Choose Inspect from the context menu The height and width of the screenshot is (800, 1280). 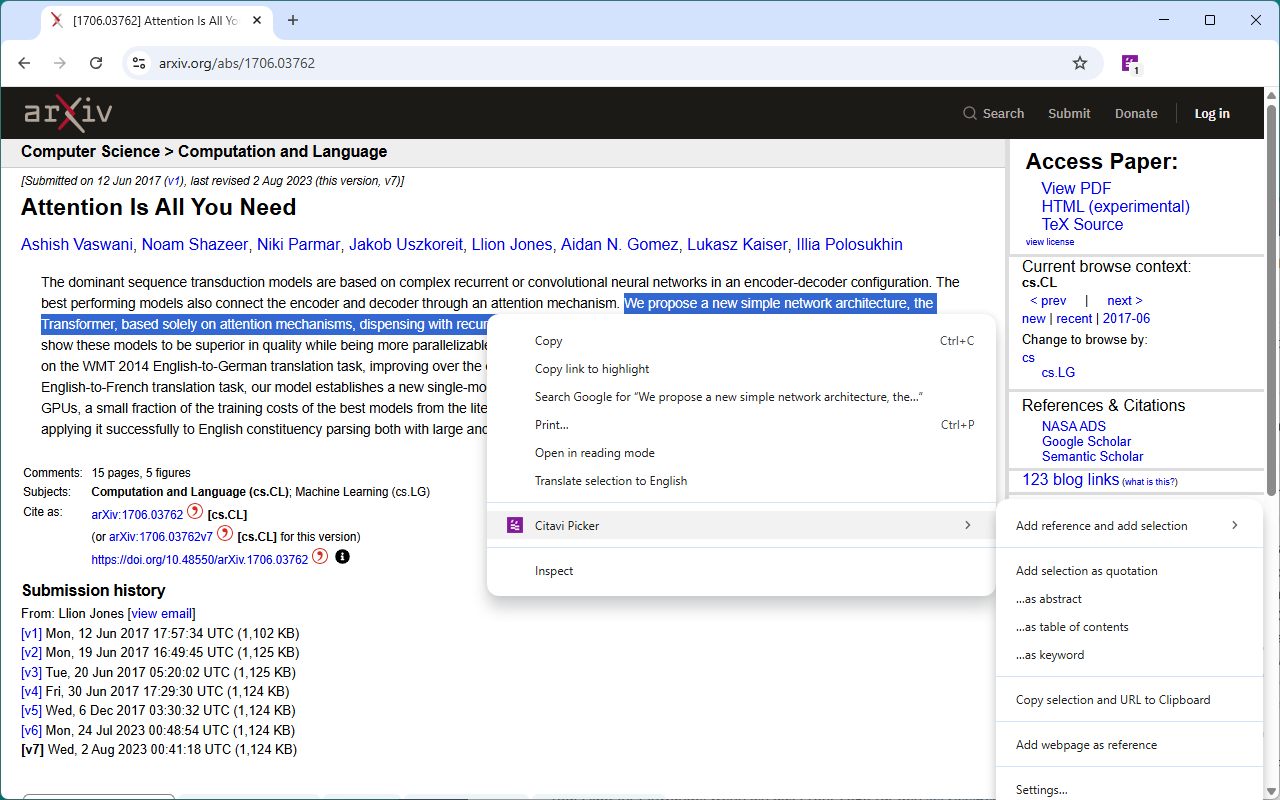(741, 571)
